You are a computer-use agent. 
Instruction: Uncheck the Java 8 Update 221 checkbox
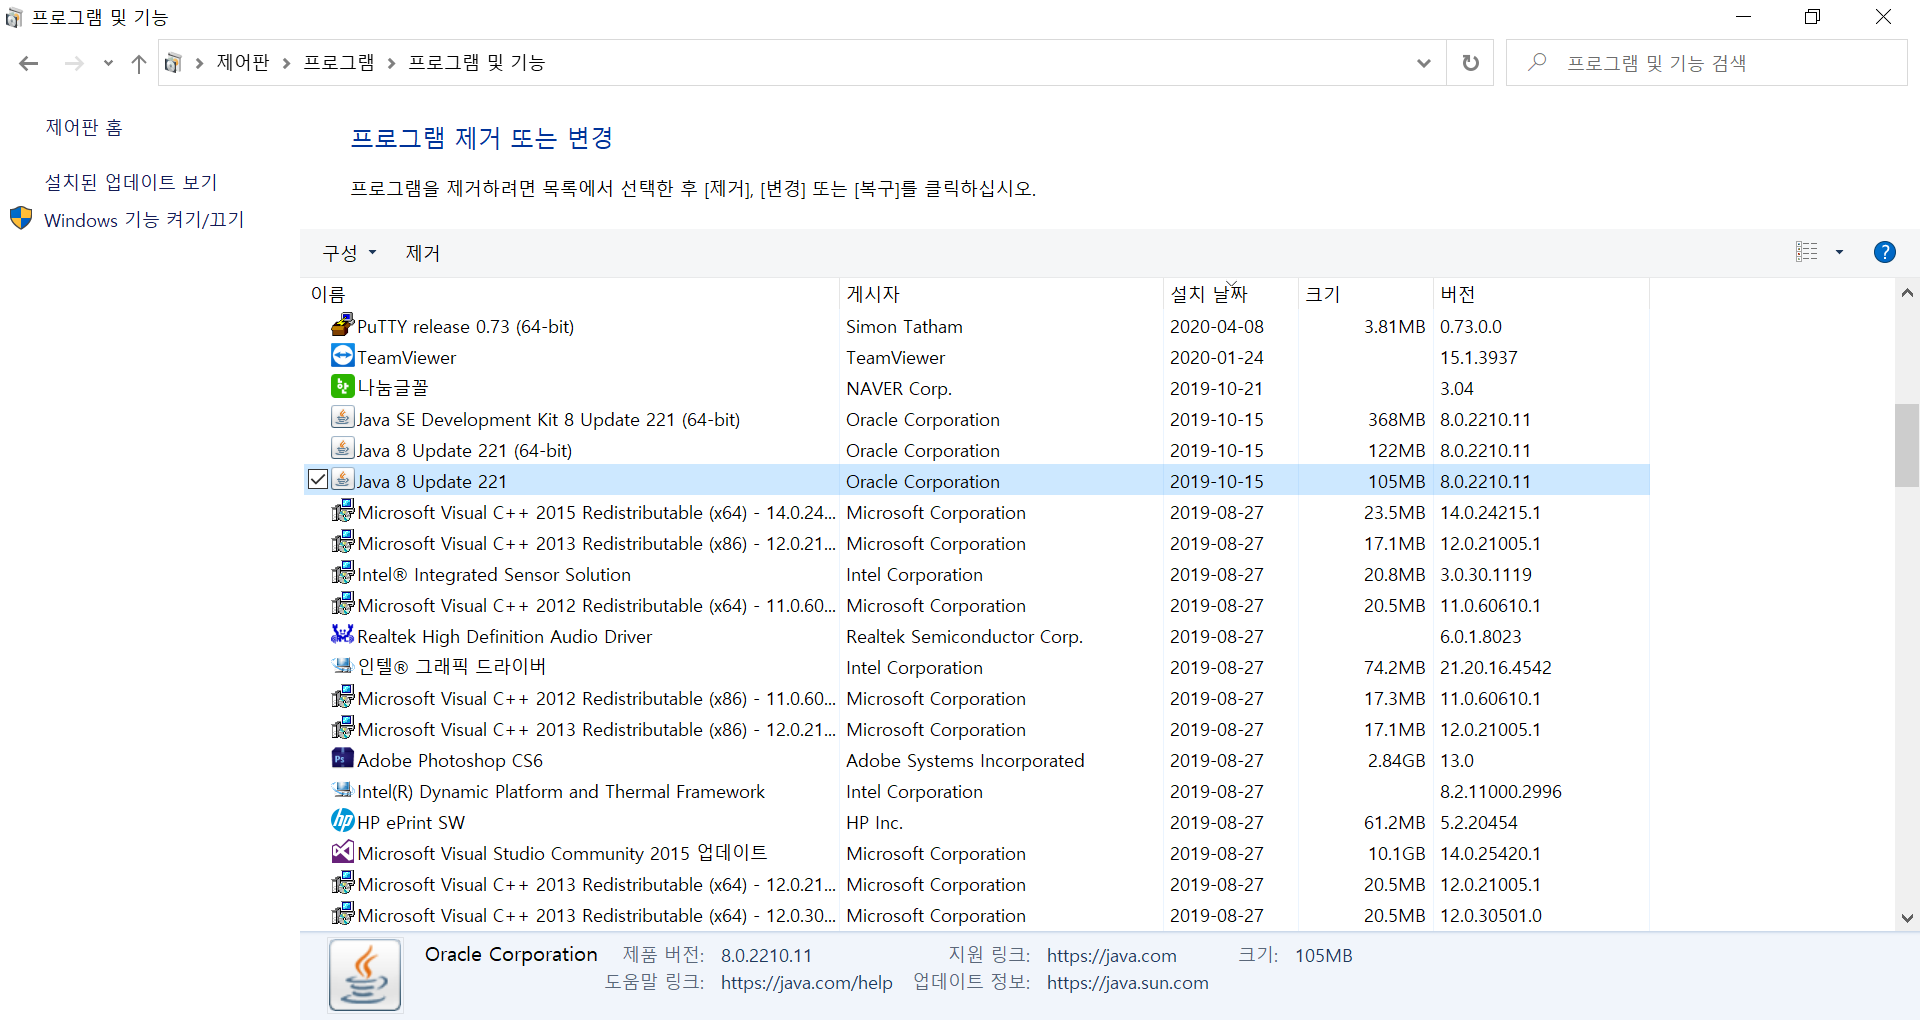tap(318, 480)
